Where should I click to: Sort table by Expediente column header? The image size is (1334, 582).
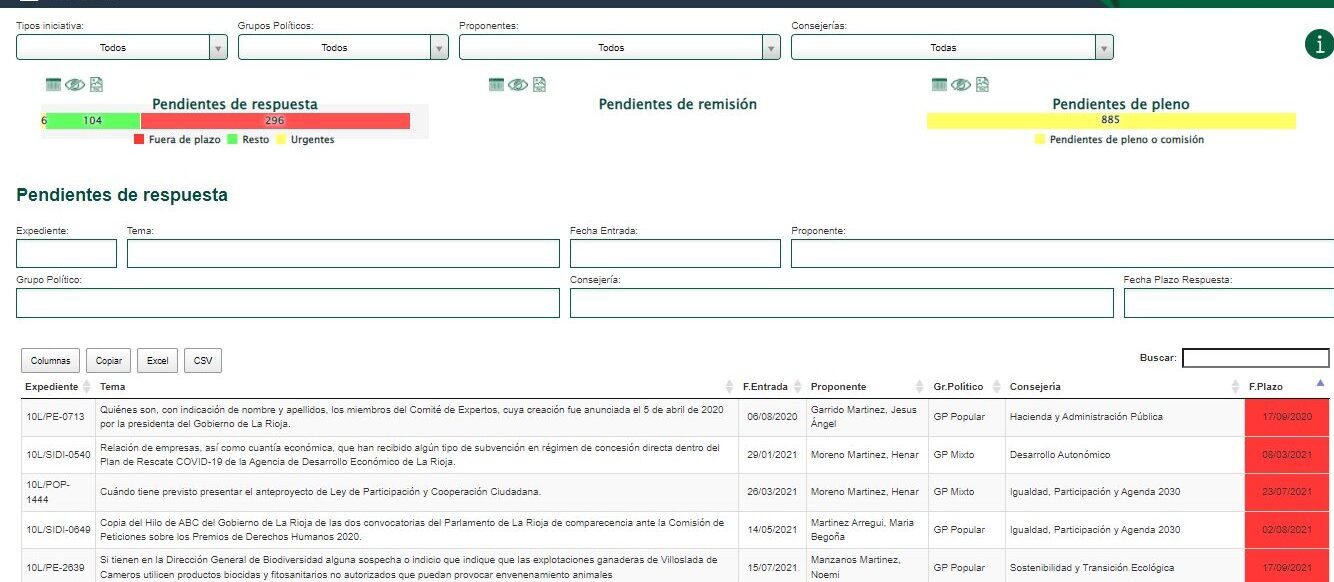click(x=52, y=387)
